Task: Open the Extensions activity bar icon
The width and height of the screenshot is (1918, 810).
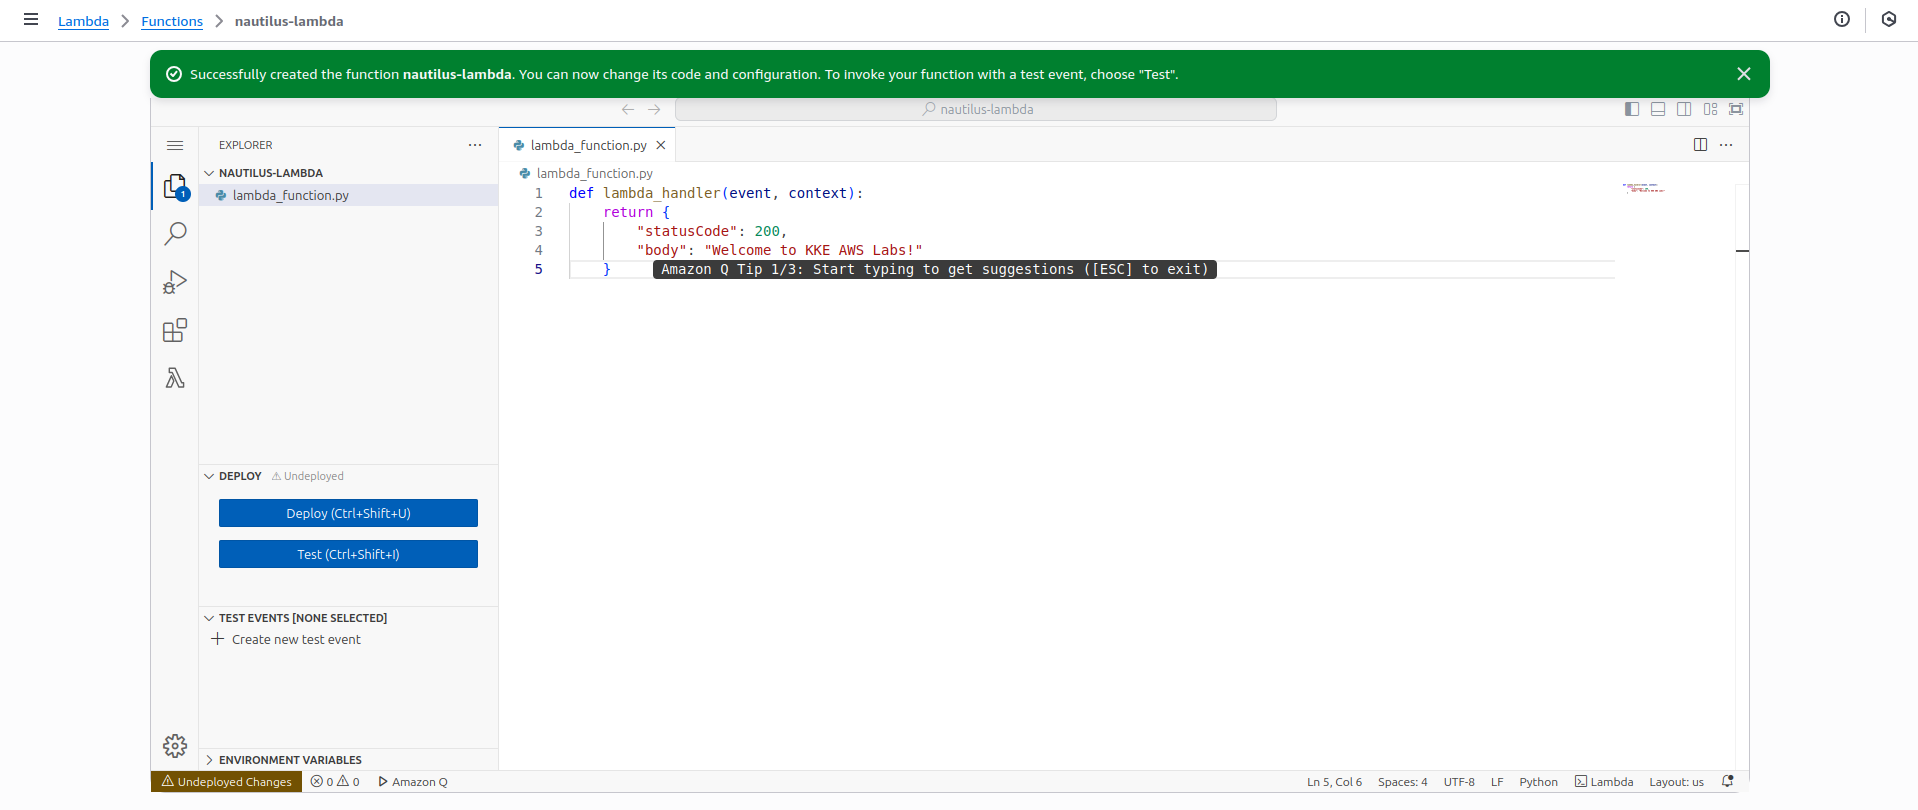Action: [x=175, y=330]
